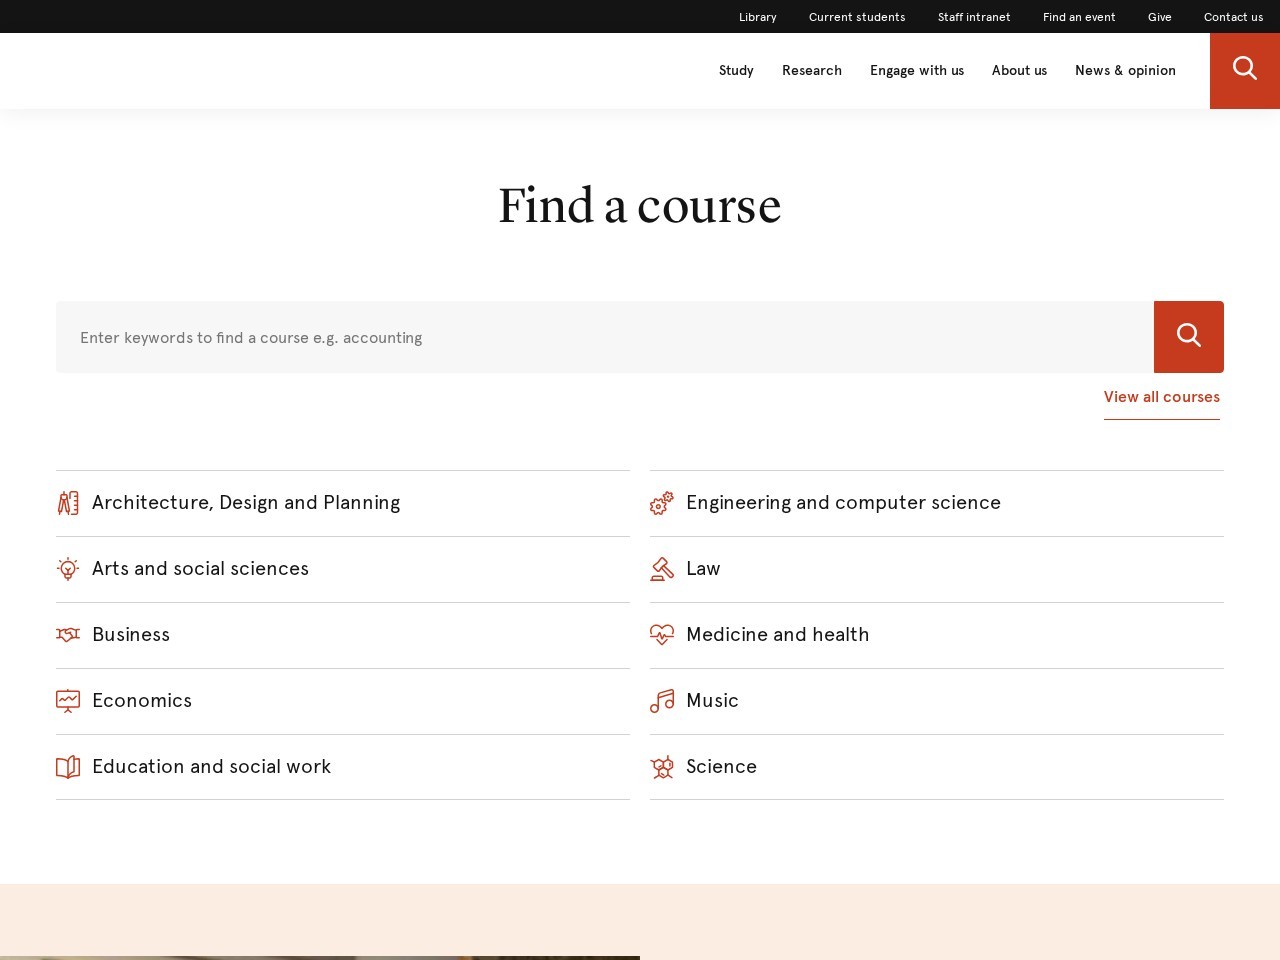Select the Law course category
The width and height of the screenshot is (1280, 960).
937,569
